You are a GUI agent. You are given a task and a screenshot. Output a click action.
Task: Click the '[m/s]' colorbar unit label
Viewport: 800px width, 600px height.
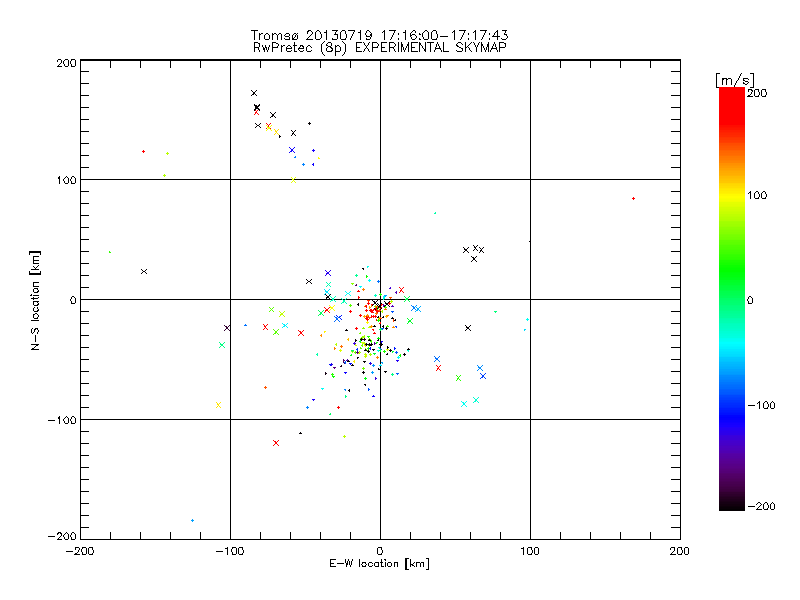[x=734, y=80]
